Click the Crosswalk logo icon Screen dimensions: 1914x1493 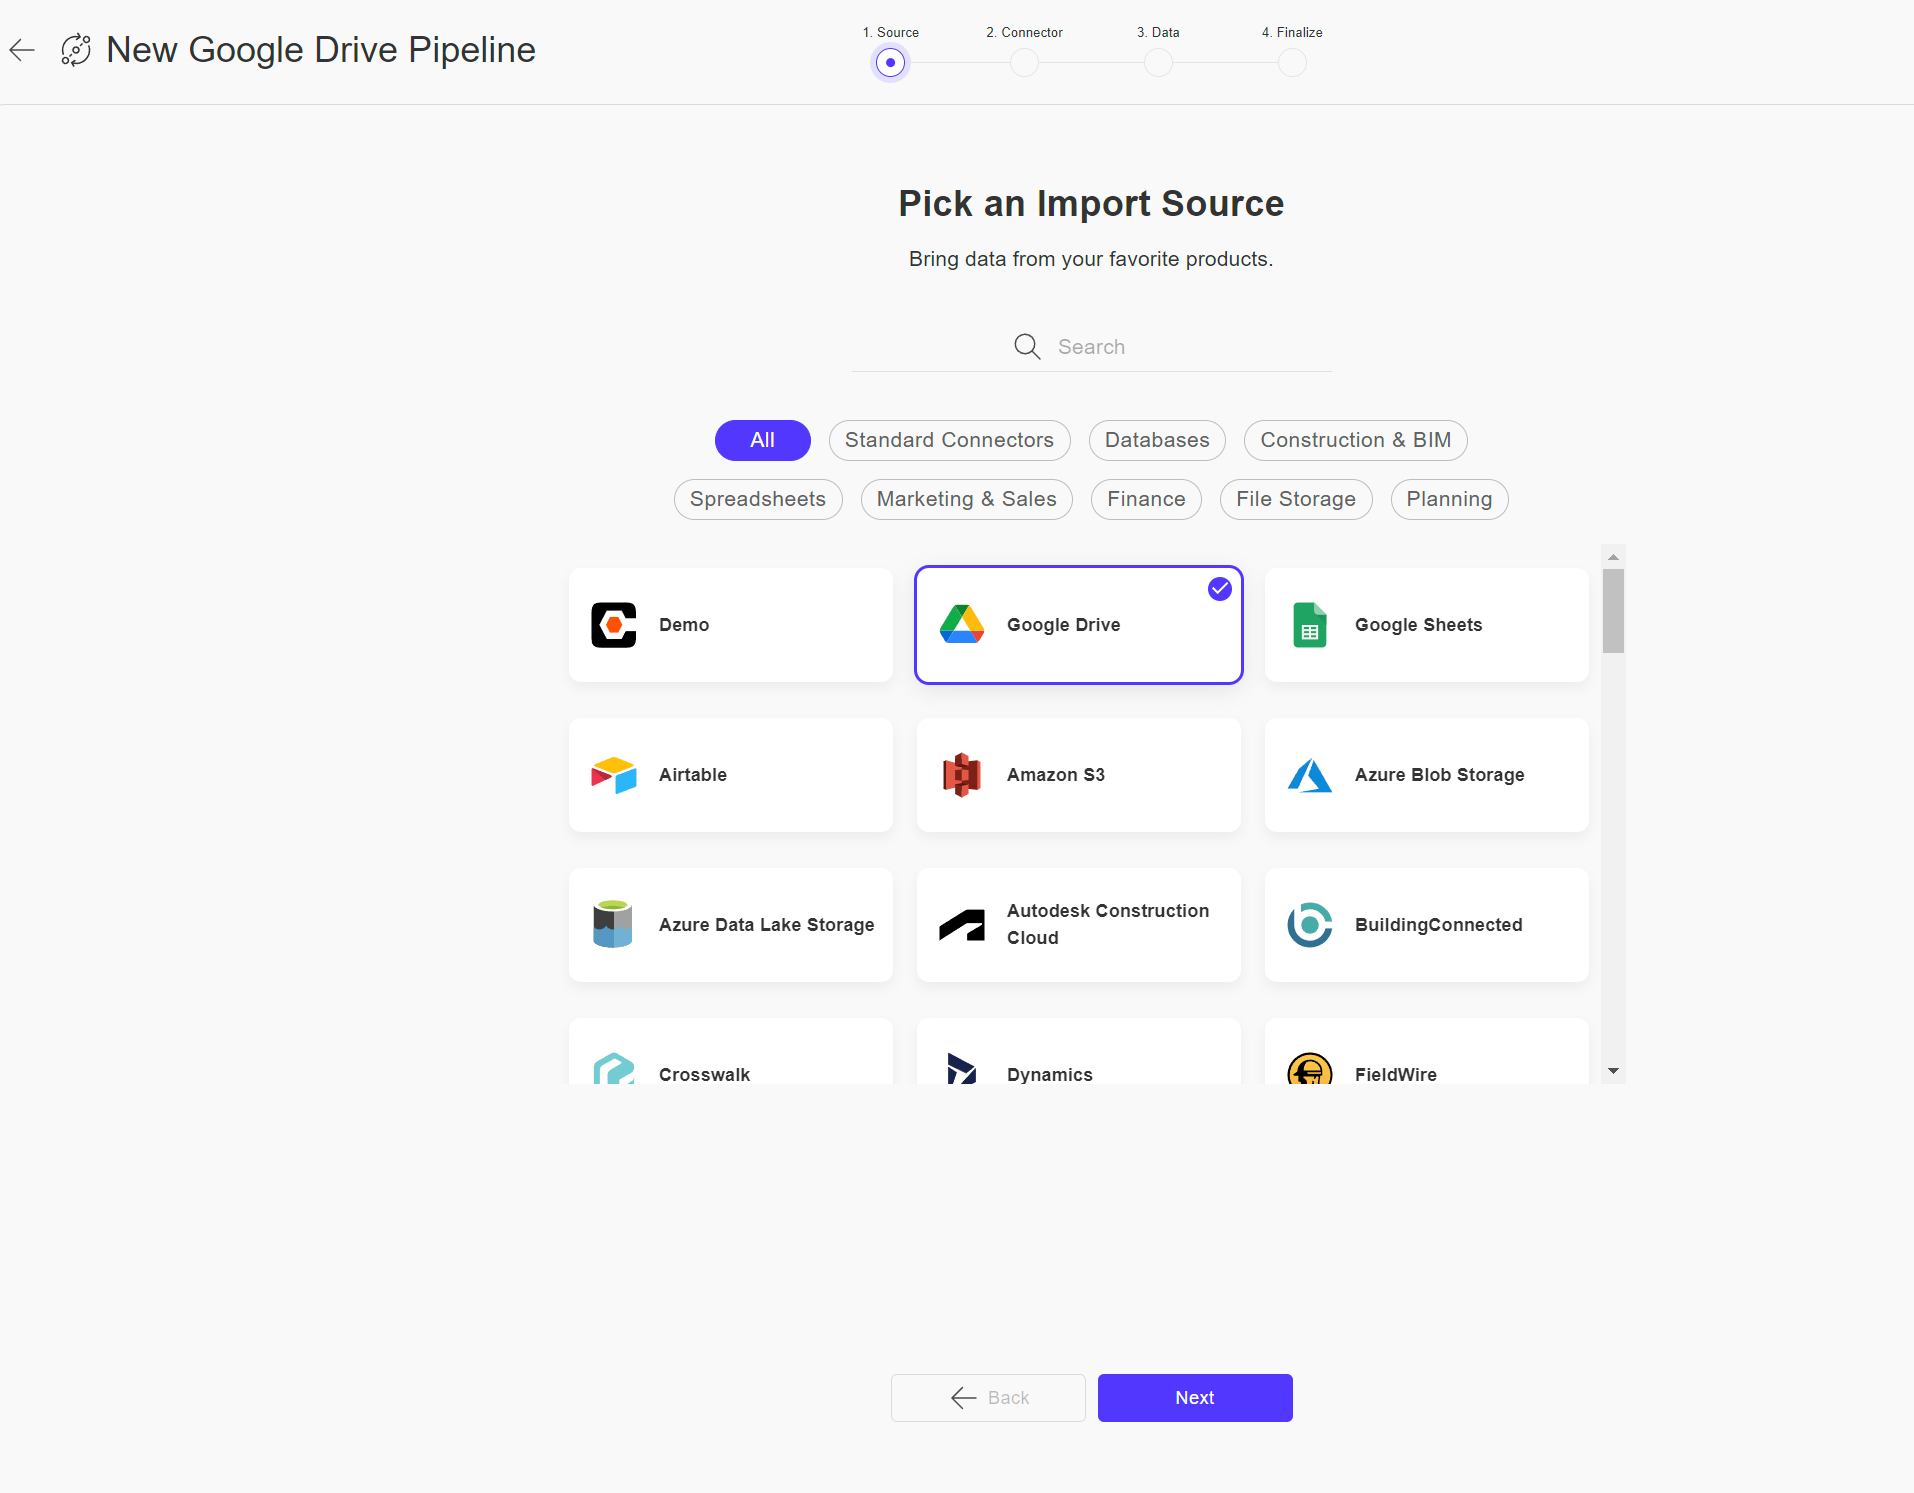614,1069
